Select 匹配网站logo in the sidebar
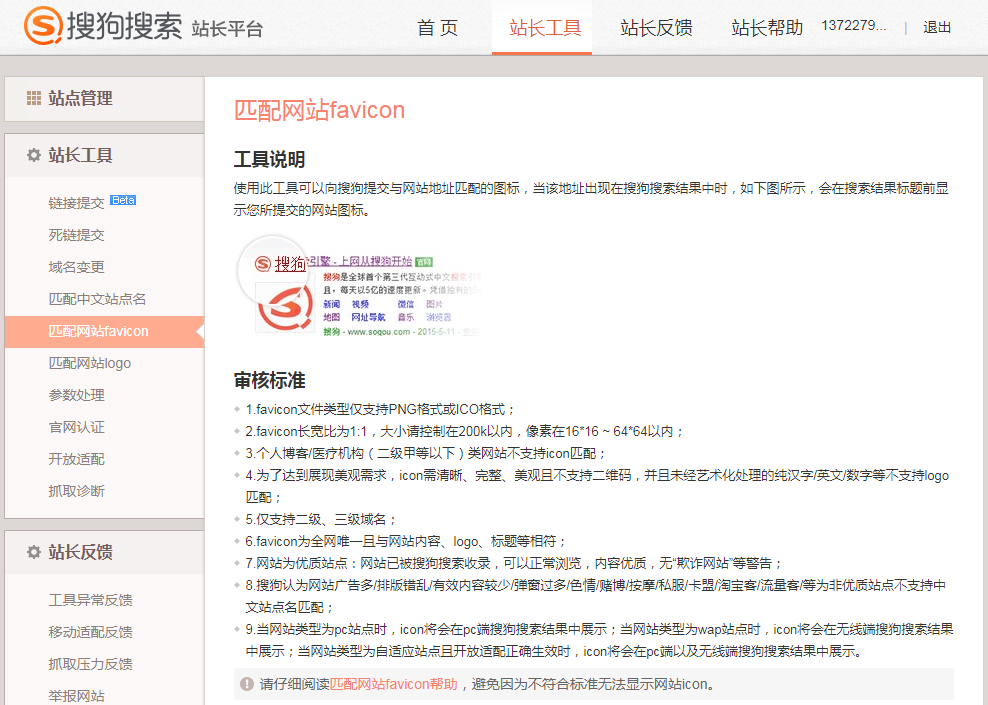The height and width of the screenshot is (705, 988). pyautogui.click(x=90, y=363)
